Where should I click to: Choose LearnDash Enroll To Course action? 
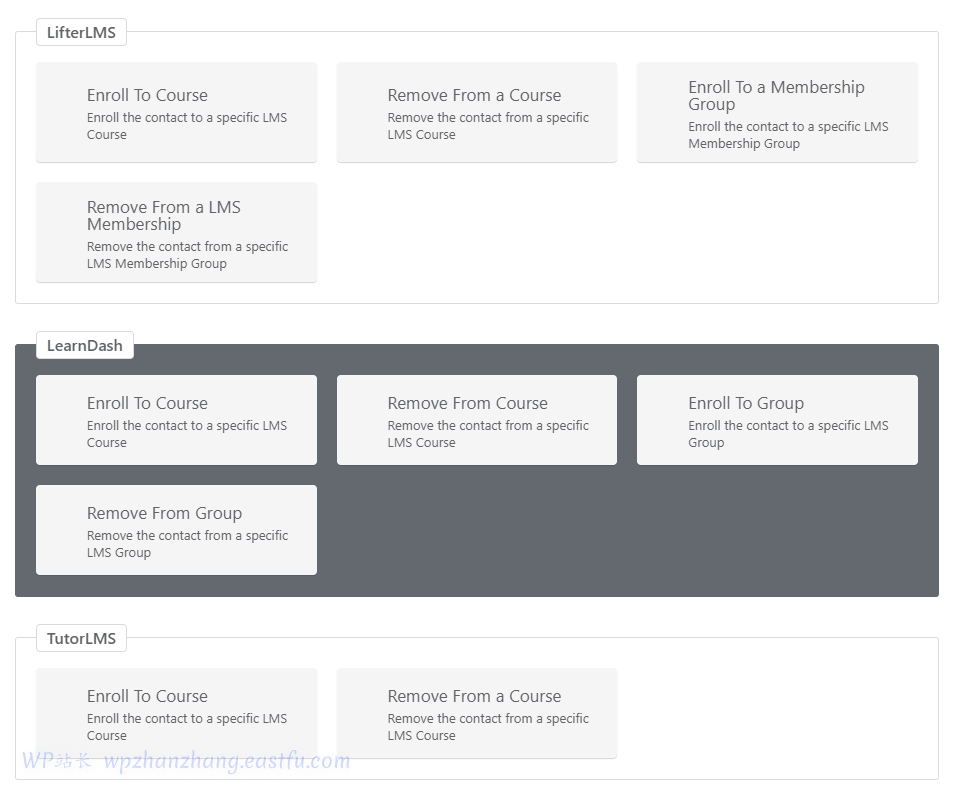point(176,420)
